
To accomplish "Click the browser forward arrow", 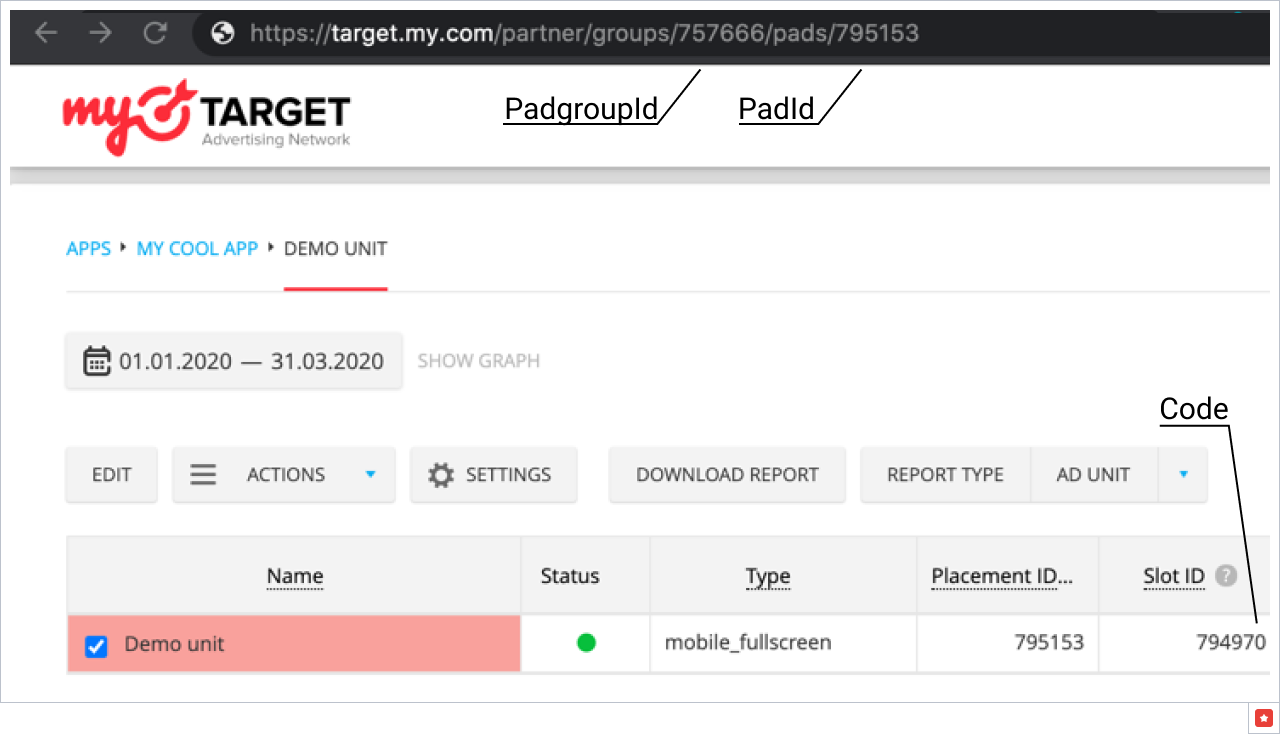I will [100, 33].
